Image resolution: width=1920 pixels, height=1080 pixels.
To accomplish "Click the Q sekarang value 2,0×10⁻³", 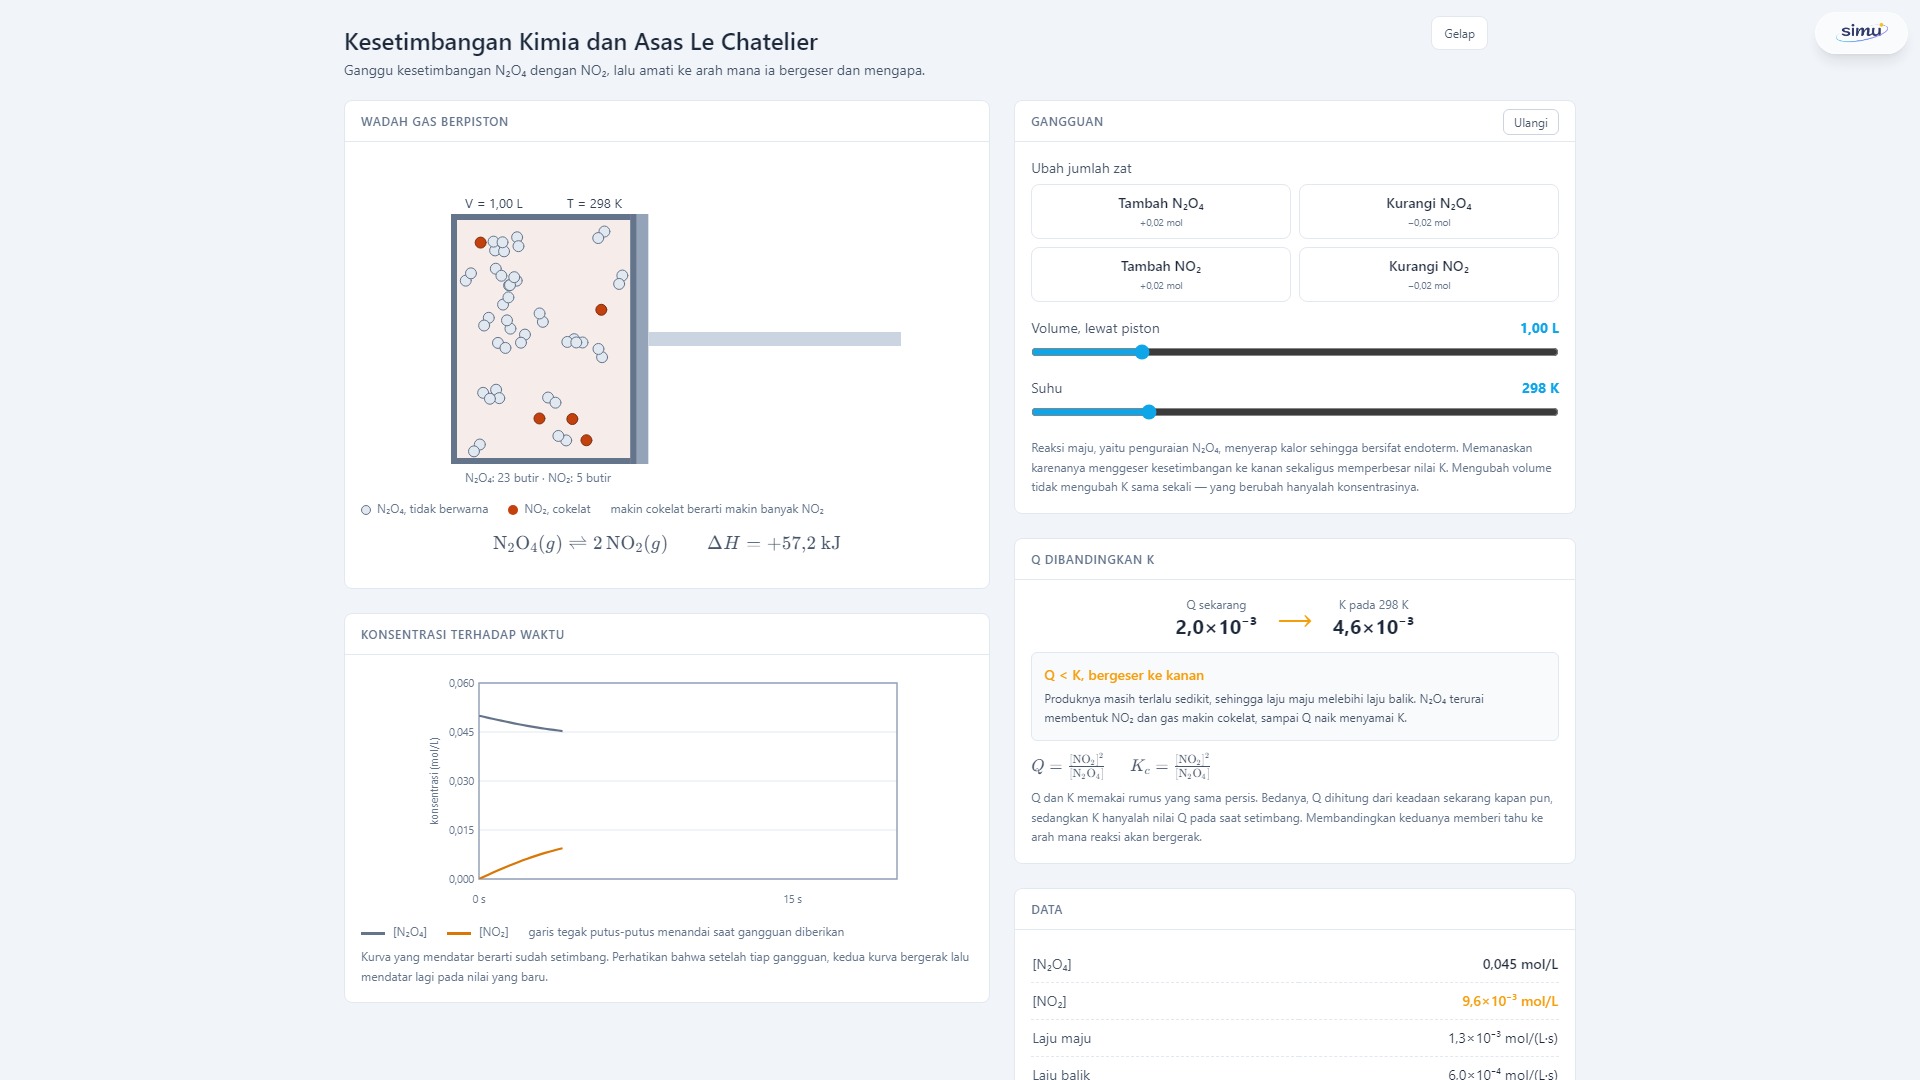I will [1216, 627].
